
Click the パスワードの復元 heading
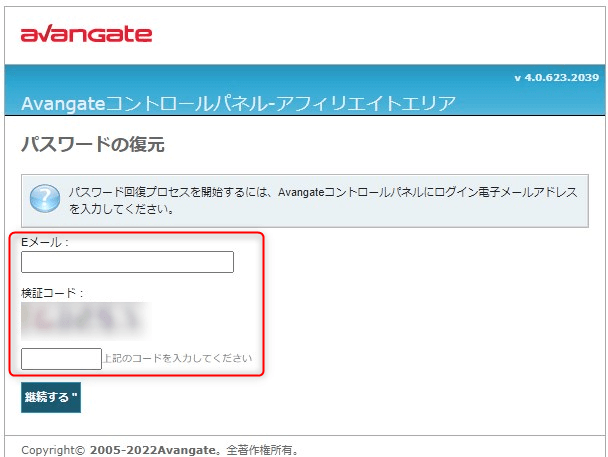[x=93, y=144]
